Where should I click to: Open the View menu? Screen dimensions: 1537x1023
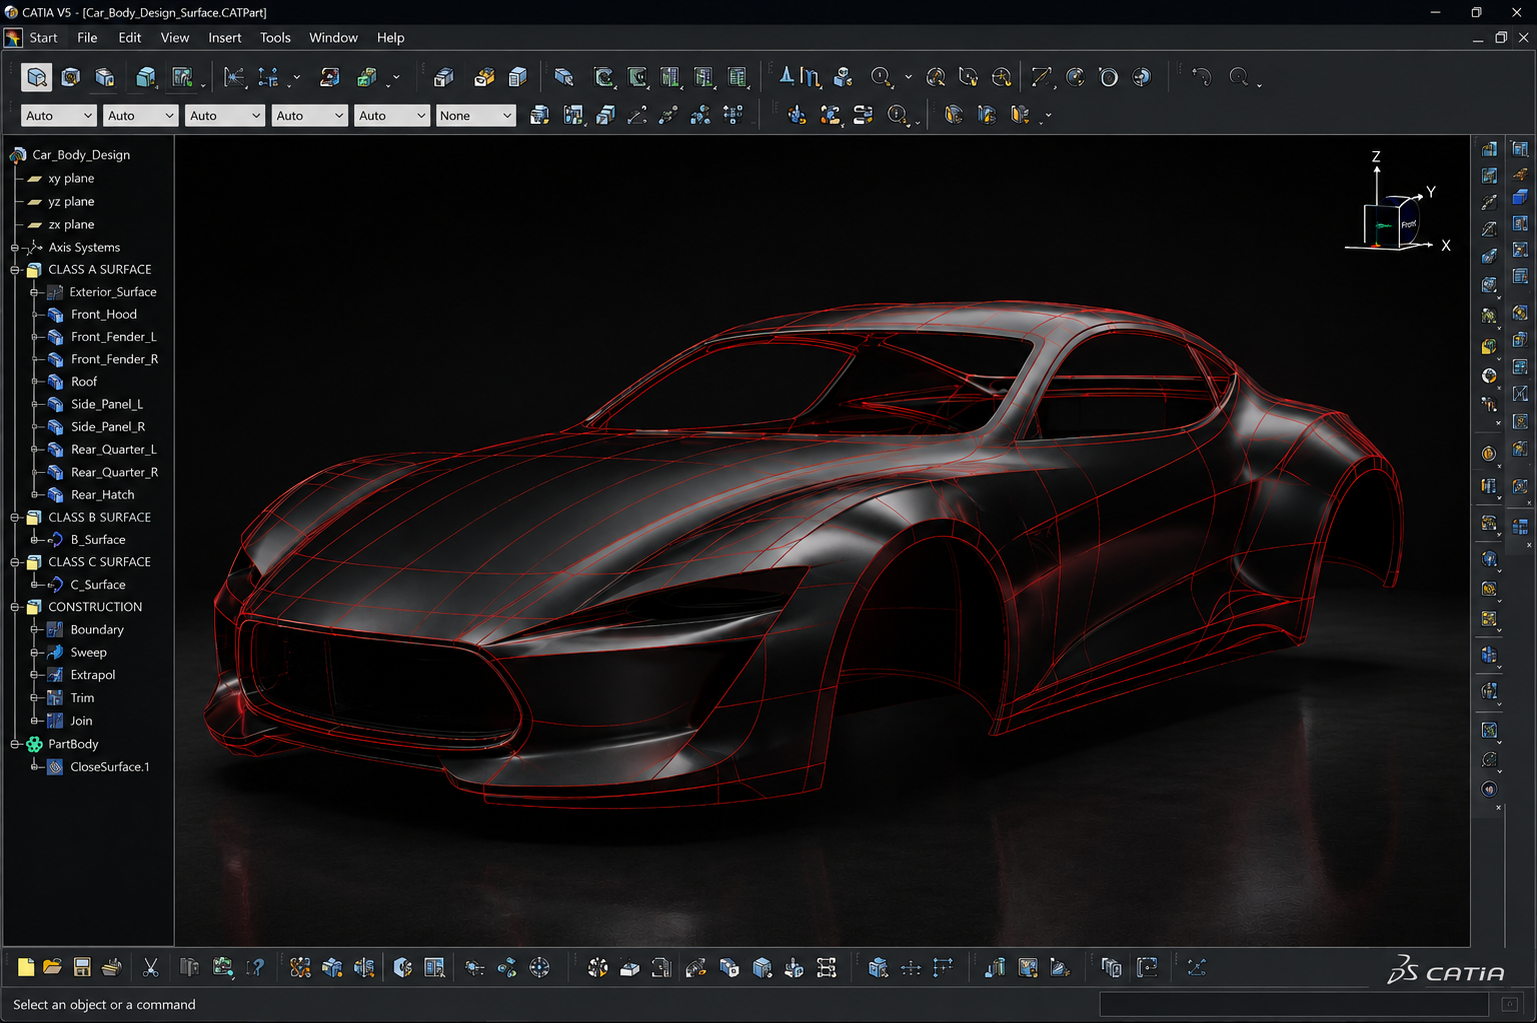click(175, 38)
